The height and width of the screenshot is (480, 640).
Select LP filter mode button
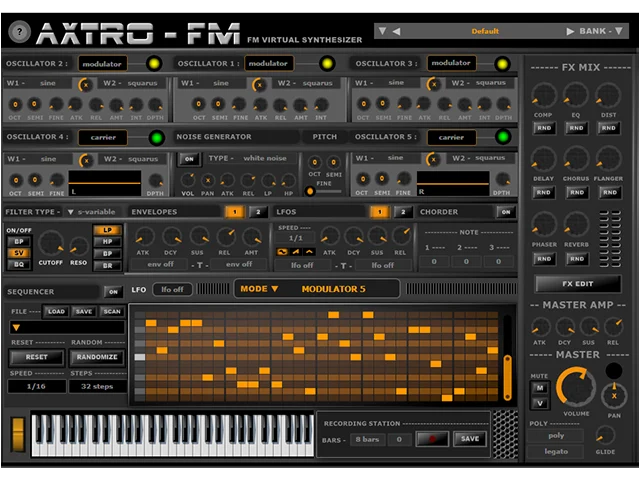pos(107,230)
